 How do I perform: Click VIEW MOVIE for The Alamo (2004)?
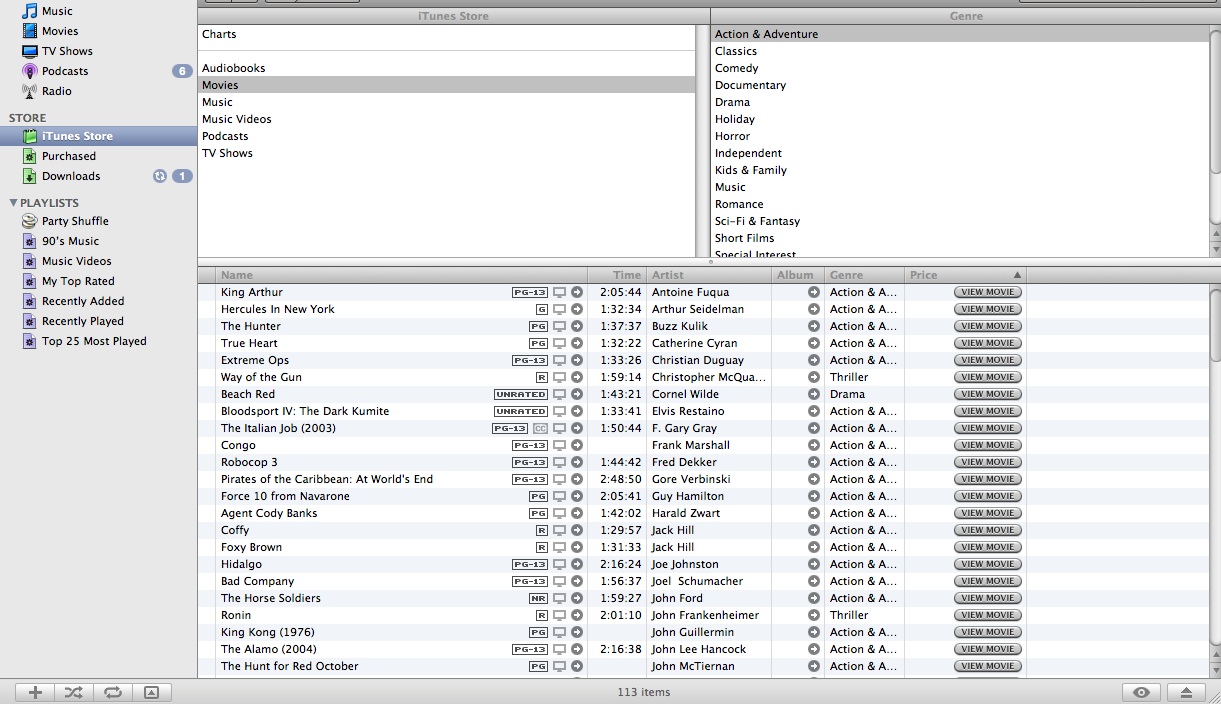coord(987,649)
